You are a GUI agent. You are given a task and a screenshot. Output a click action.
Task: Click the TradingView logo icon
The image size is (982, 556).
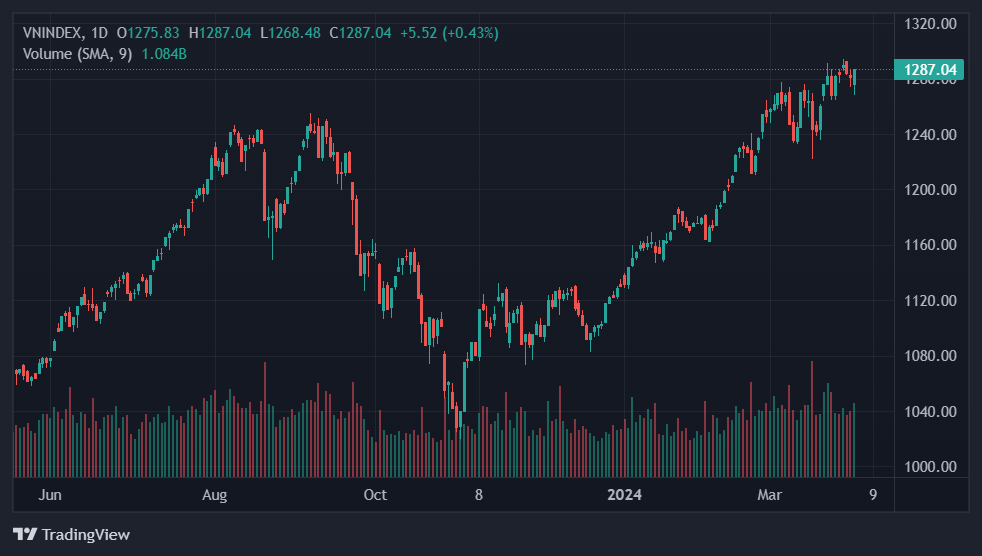tap(25, 534)
